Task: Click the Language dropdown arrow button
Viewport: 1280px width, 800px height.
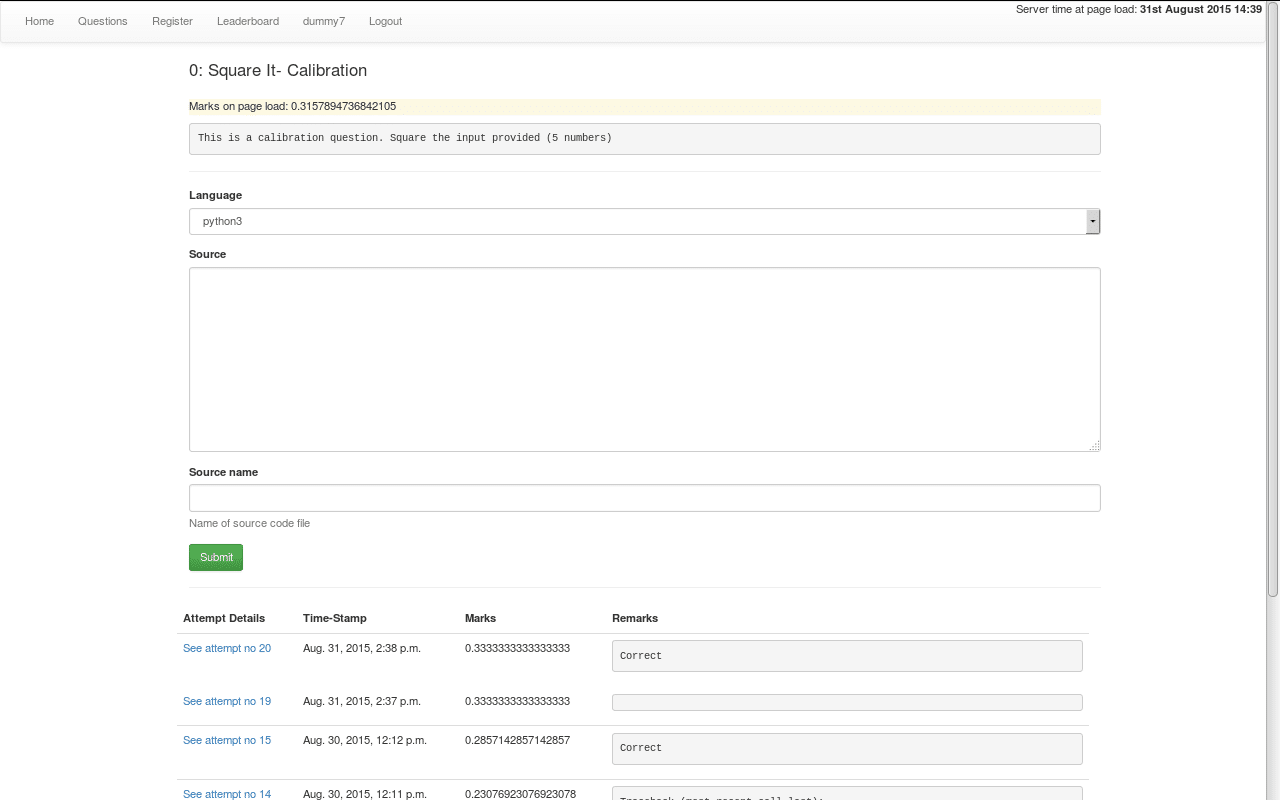Action: (1093, 221)
